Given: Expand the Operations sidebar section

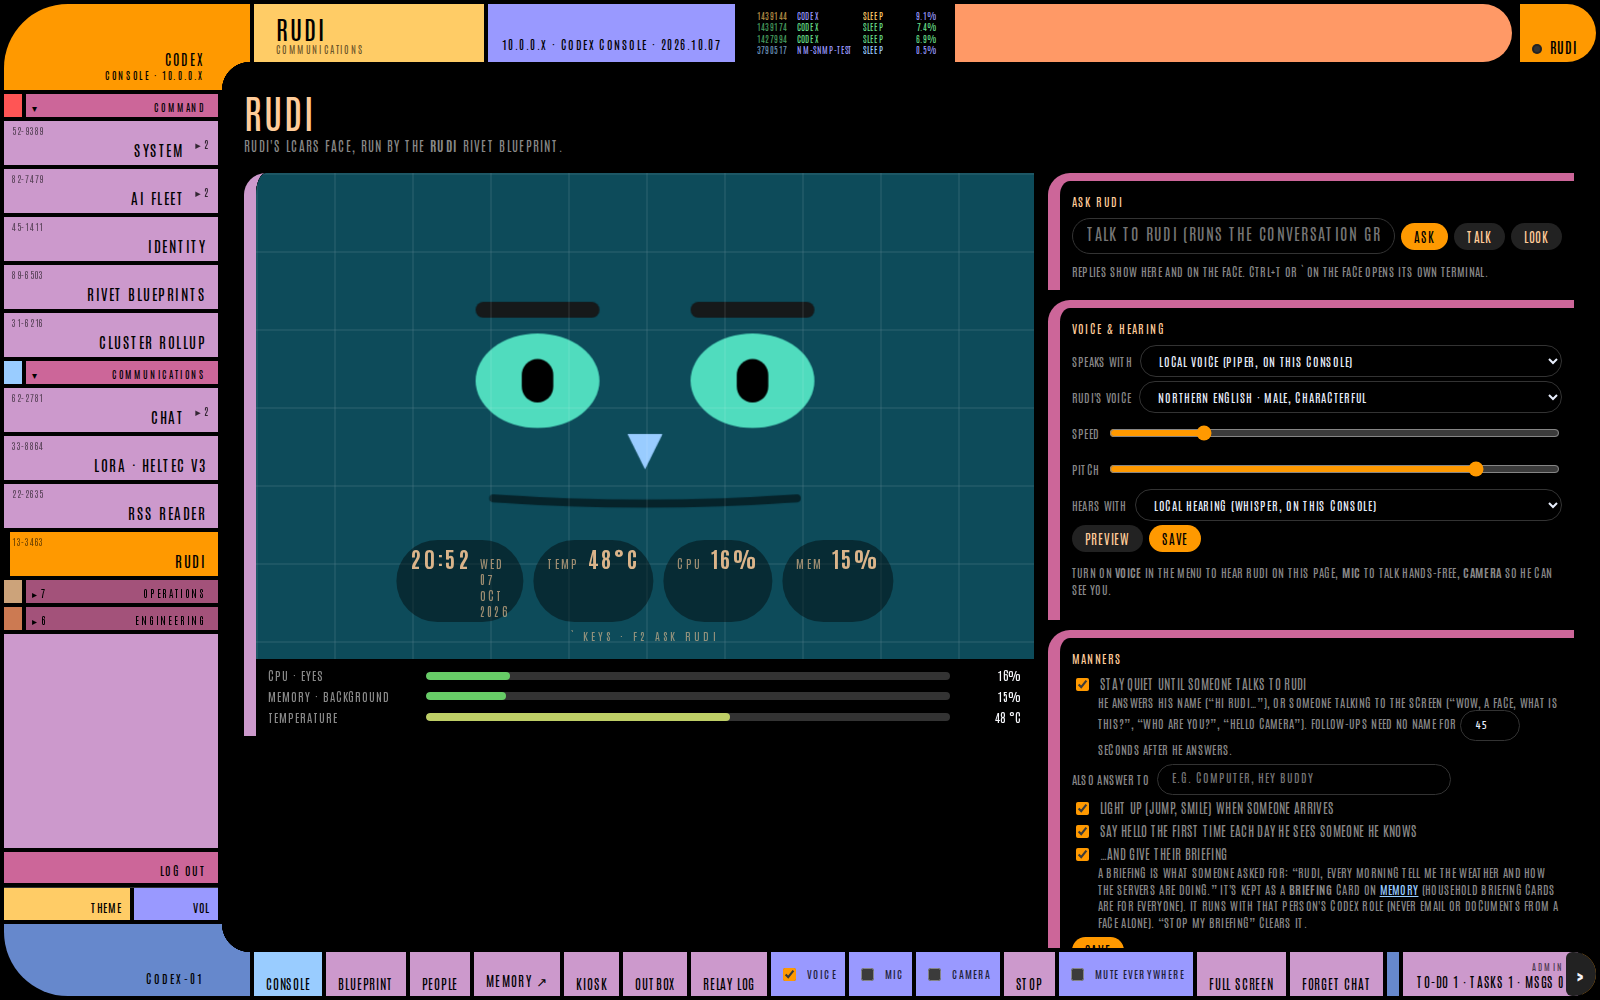Looking at the screenshot, I should tap(122, 593).
